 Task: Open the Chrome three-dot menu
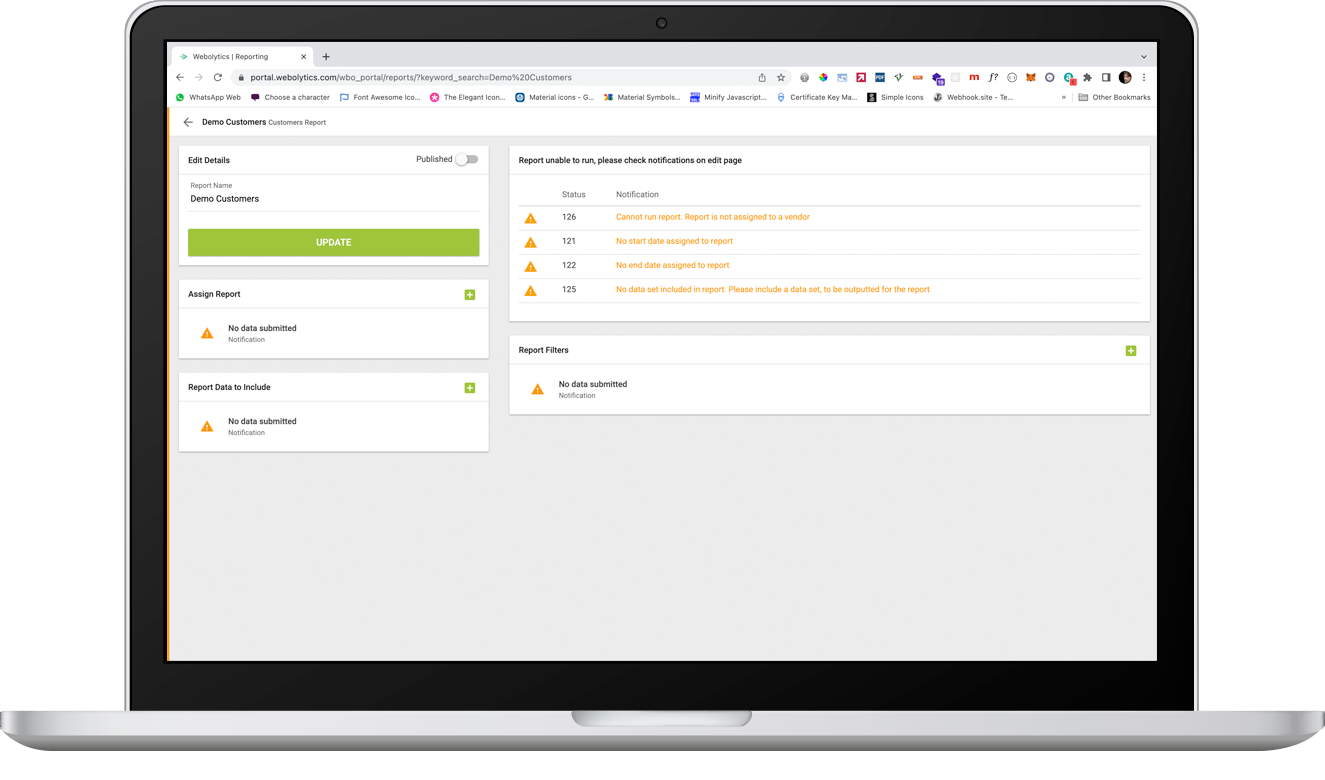pos(1144,77)
